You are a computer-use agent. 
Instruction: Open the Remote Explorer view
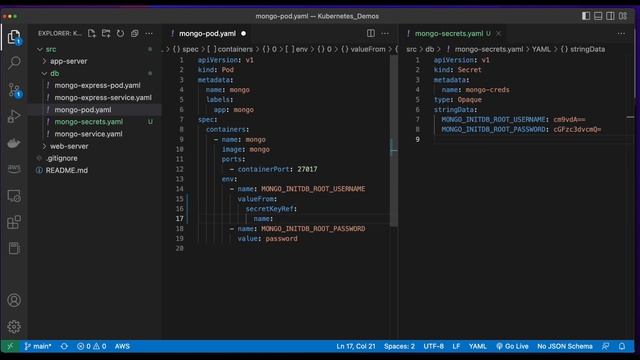14,196
